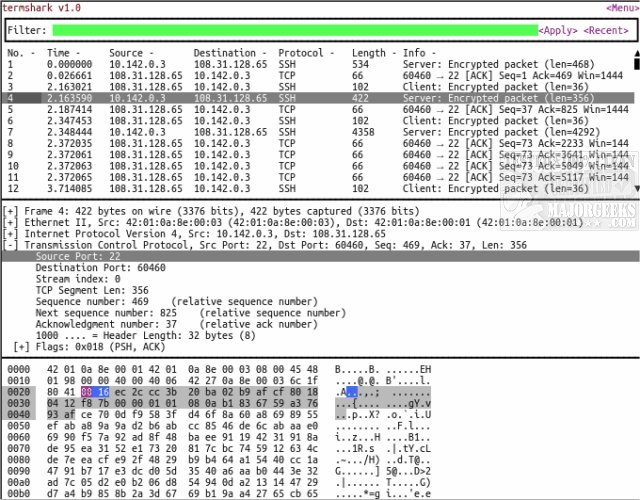
Task: Select hex dump row at offset 00a0
Action: coord(219,482)
